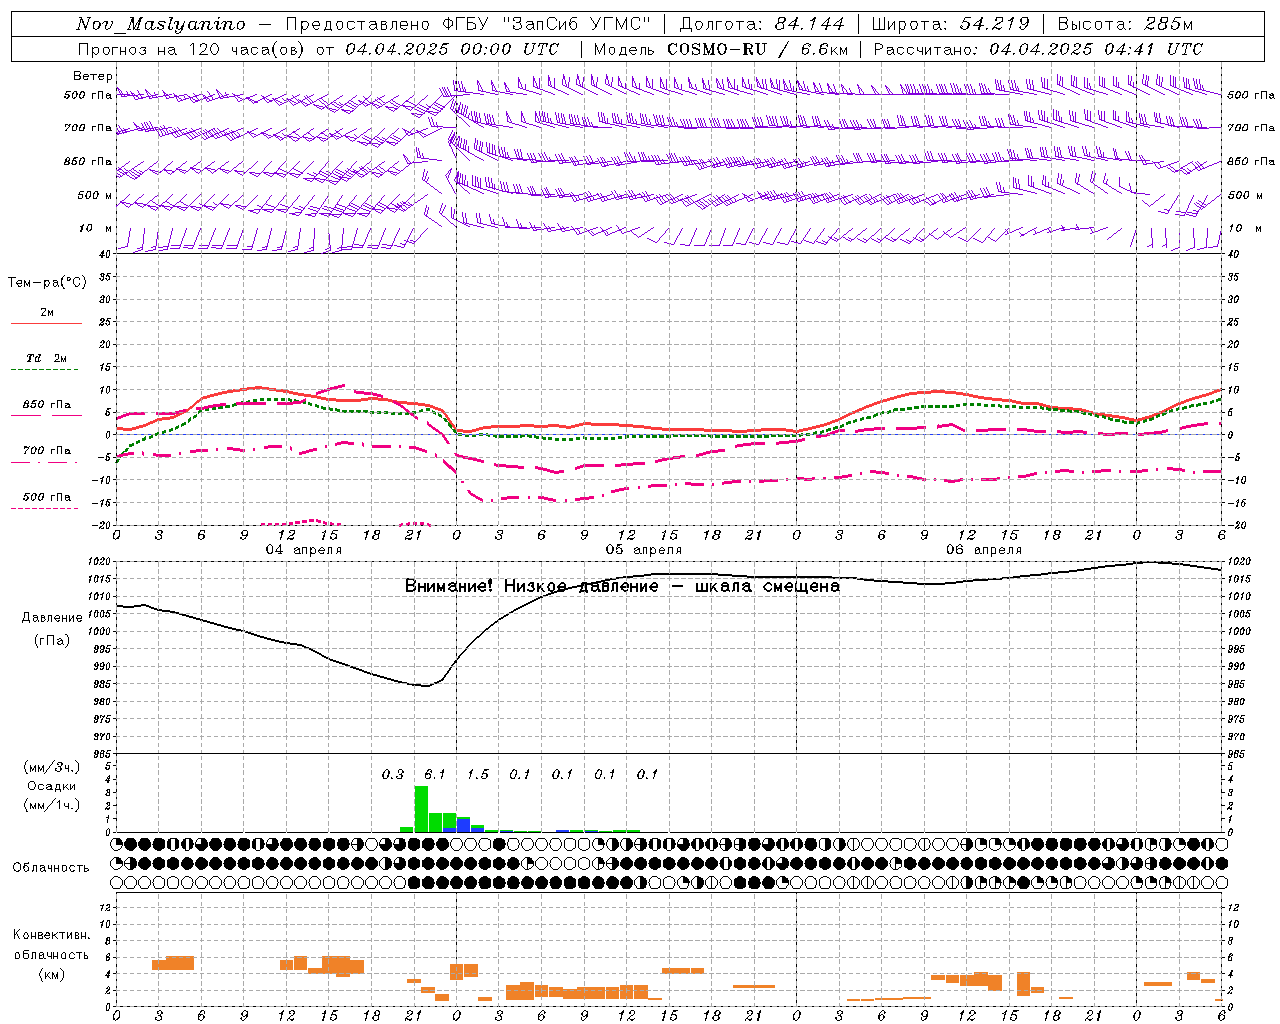Click the Конвективн. облачность panel label
Screen dimensions: 1280x1024
pos(51,945)
